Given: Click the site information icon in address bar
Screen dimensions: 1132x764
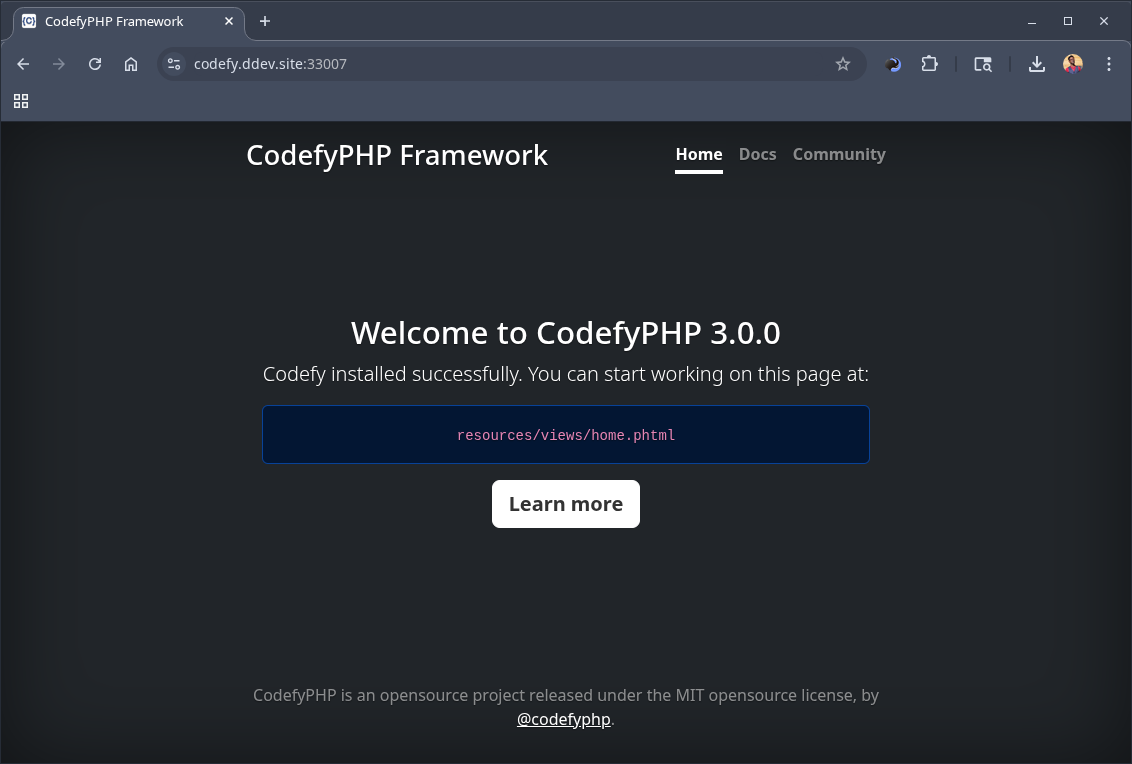Looking at the screenshot, I should click(174, 63).
